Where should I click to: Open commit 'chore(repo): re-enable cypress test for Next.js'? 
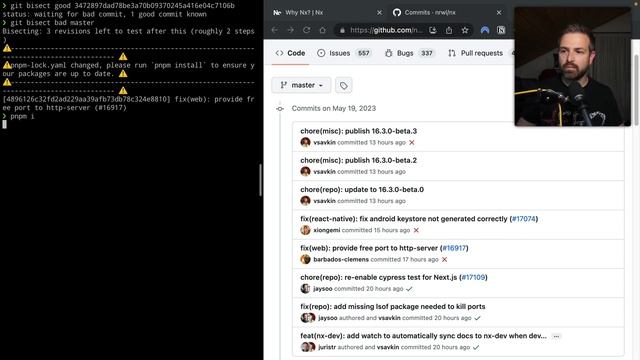[x=379, y=278]
